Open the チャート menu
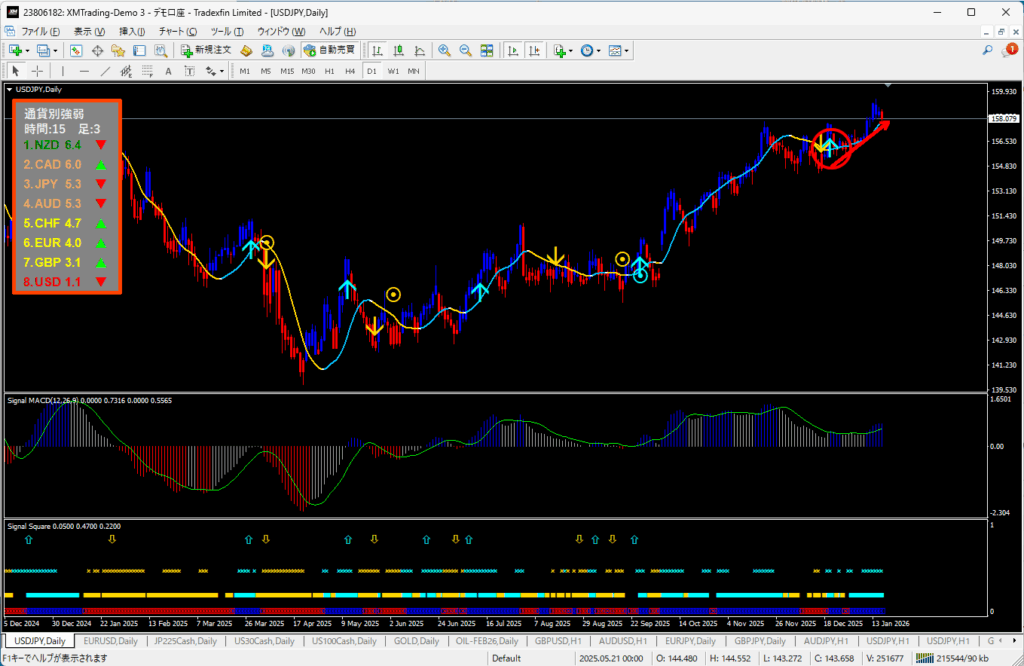 [x=177, y=32]
